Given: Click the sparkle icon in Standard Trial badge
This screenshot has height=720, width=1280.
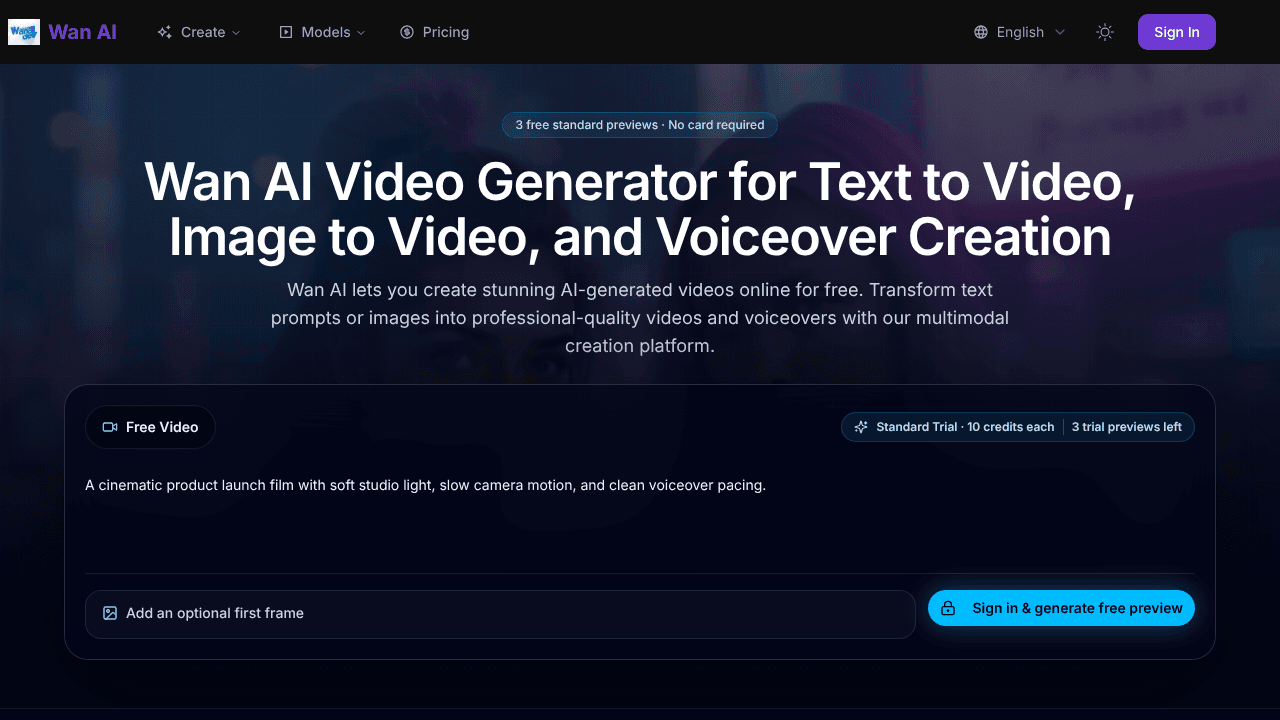Looking at the screenshot, I should [861, 427].
